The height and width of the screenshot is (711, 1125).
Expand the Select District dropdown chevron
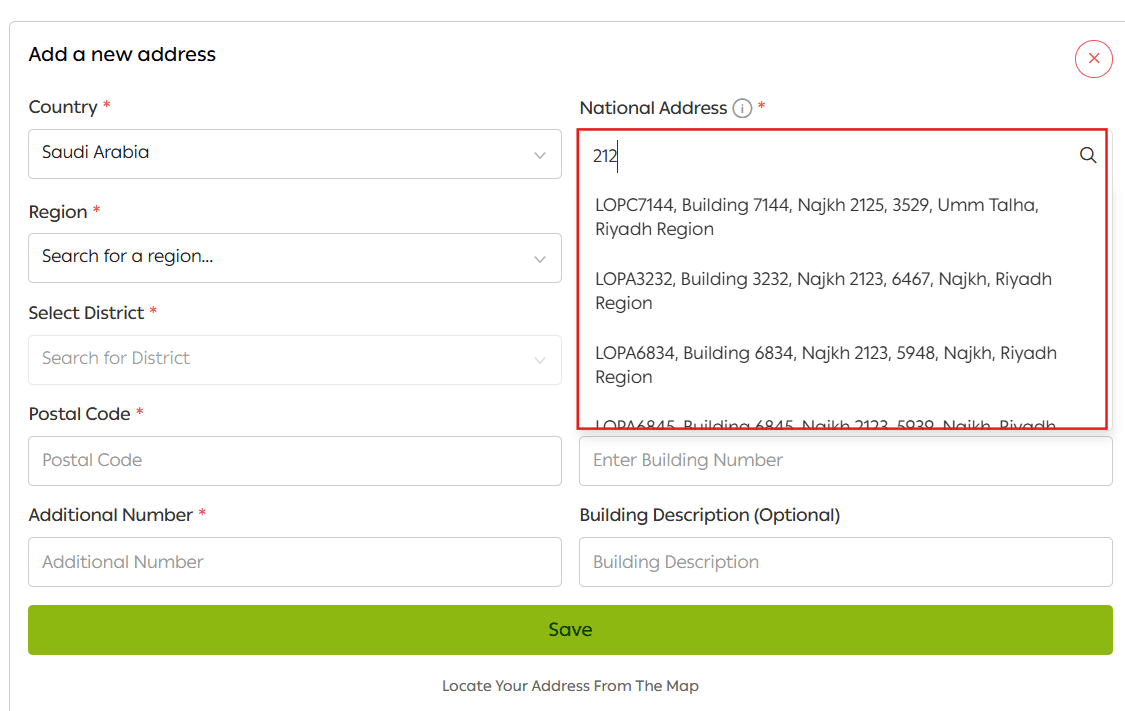click(540, 360)
